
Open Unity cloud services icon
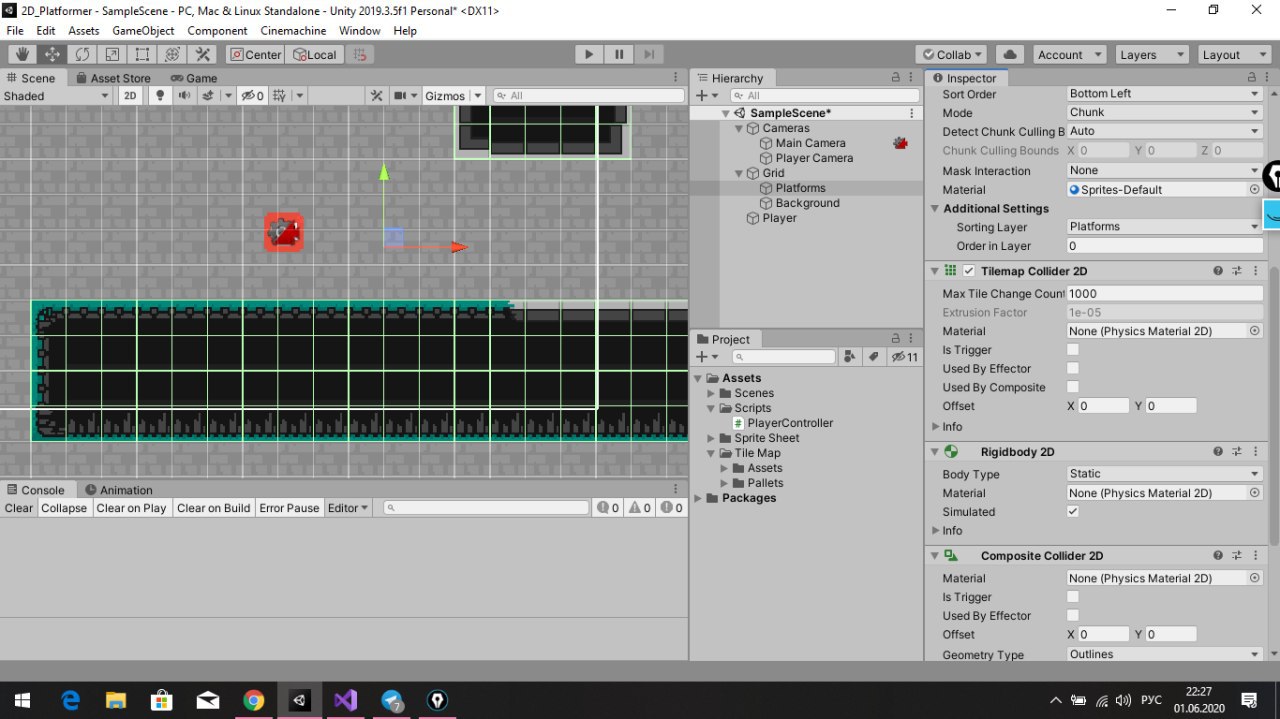[x=1010, y=55]
